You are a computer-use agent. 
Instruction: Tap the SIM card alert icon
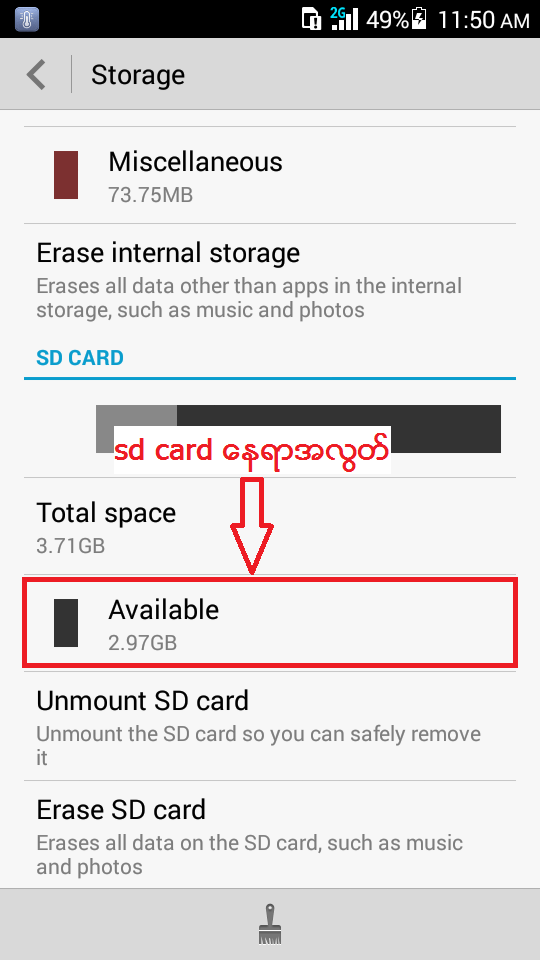311,19
